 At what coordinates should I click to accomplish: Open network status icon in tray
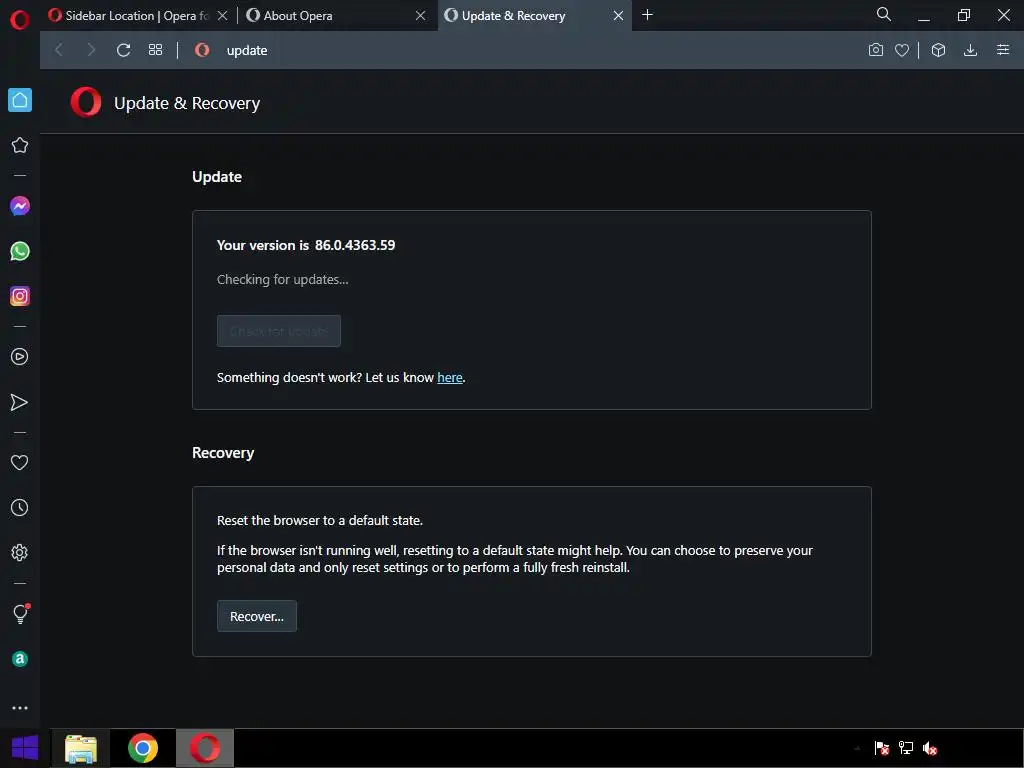pyautogui.click(x=906, y=748)
